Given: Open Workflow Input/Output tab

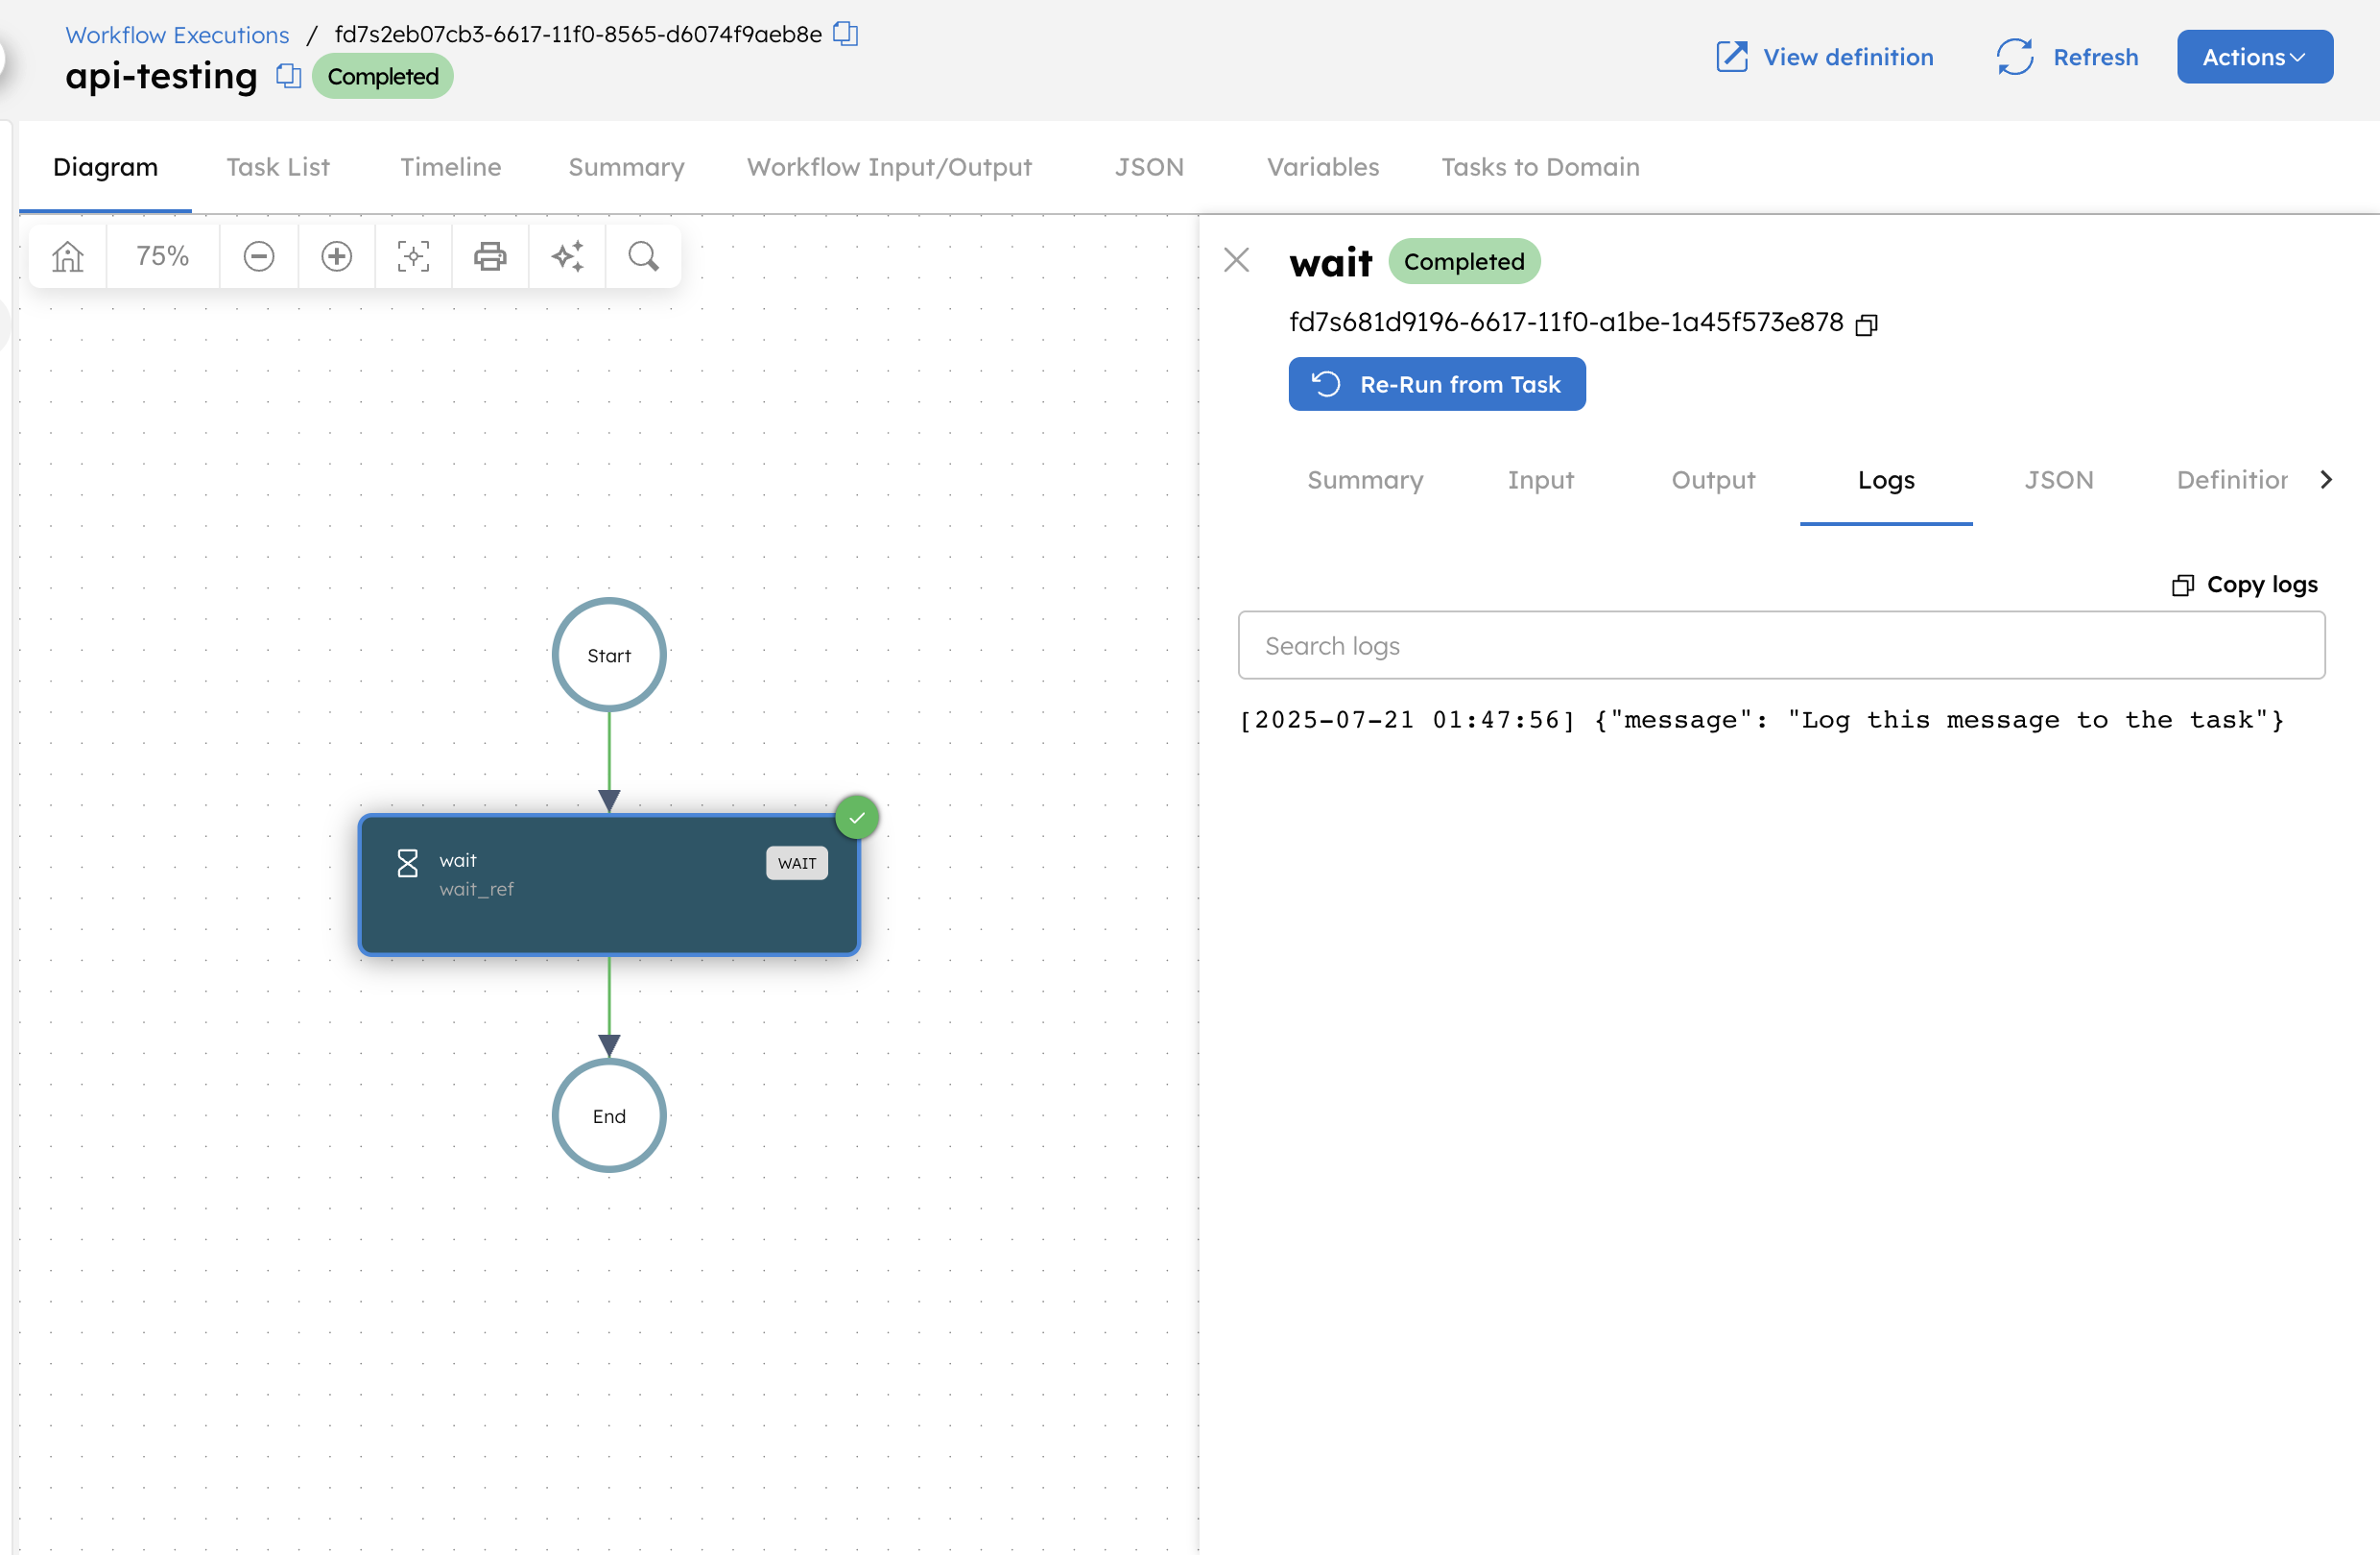Looking at the screenshot, I should tap(889, 167).
